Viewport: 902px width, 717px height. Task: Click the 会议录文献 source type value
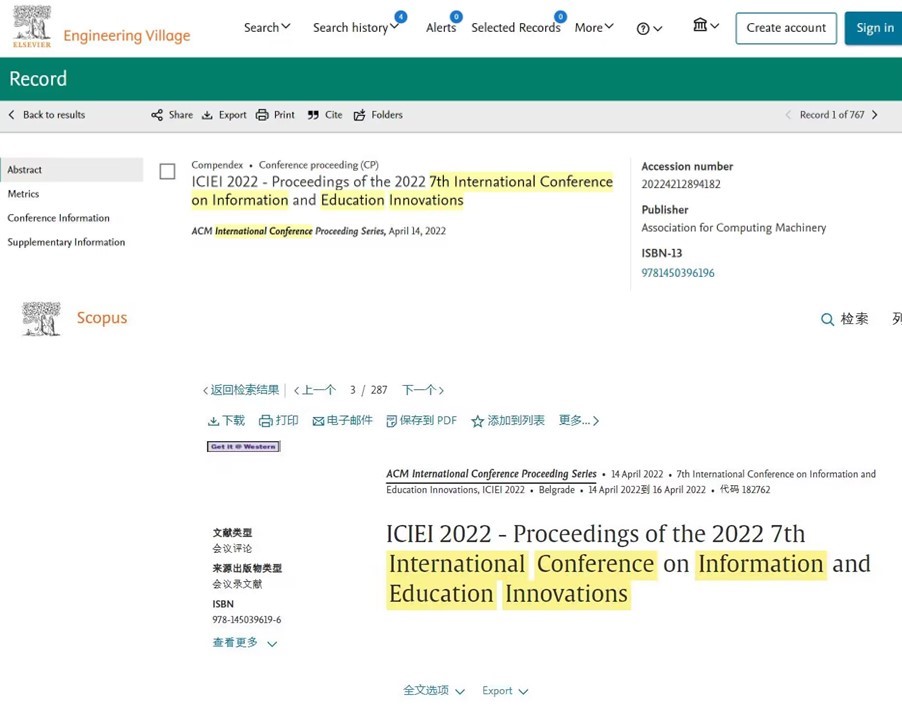point(237,584)
